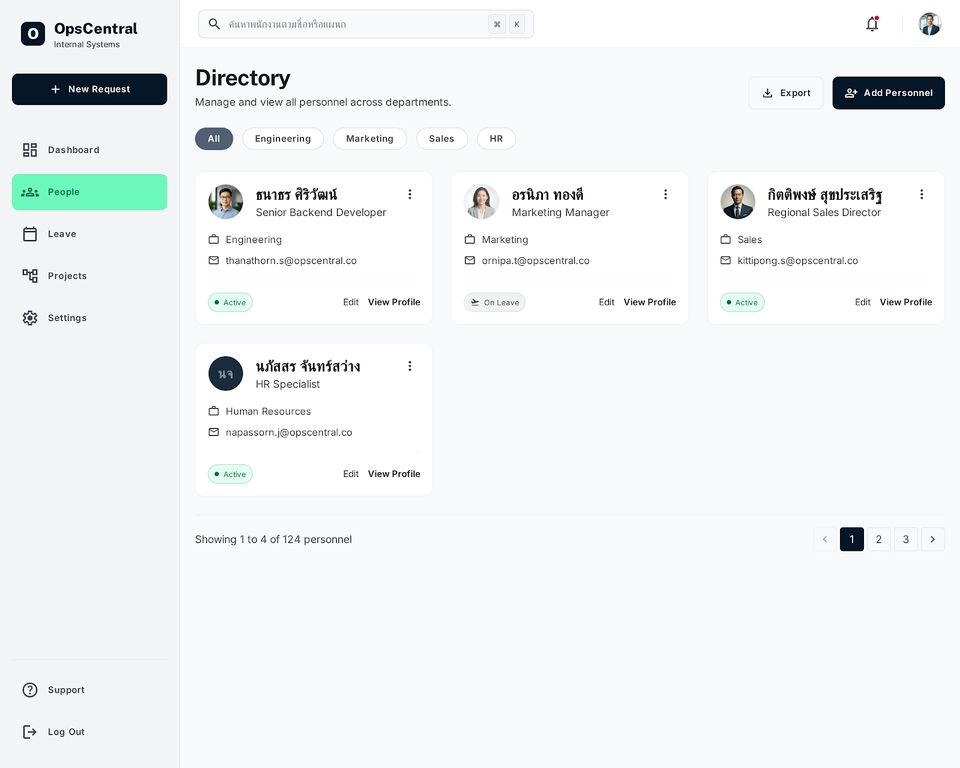The height and width of the screenshot is (768, 960).
Task: Filter by Sales department
Action: pyautogui.click(x=441, y=138)
